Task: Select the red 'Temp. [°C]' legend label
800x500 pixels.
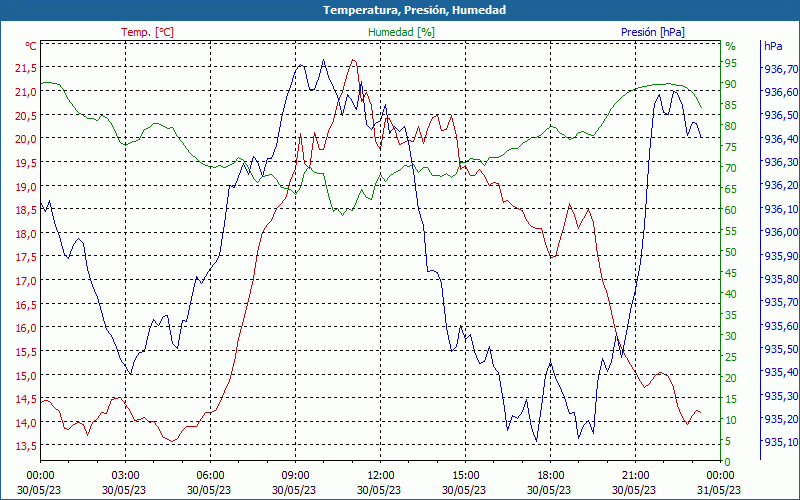Action: coord(147,32)
